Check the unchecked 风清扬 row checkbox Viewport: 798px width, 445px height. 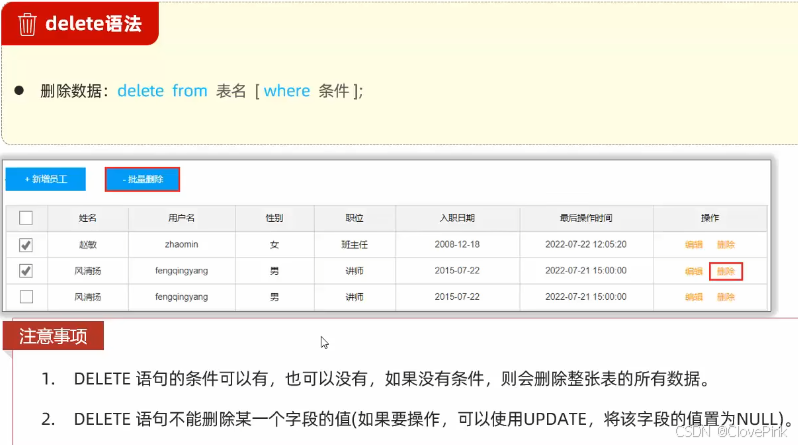click(26, 297)
